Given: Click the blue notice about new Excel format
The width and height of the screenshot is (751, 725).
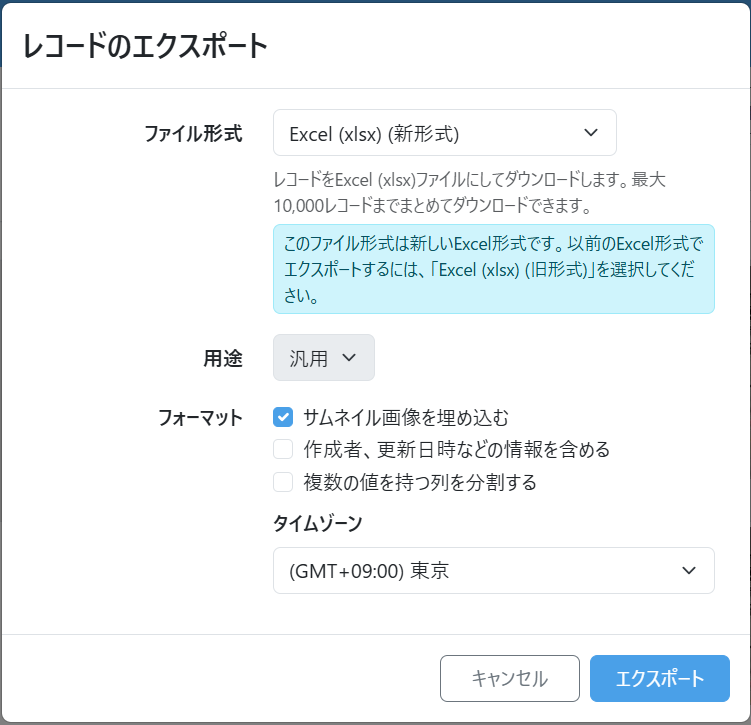Looking at the screenshot, I should coord(493,269).
